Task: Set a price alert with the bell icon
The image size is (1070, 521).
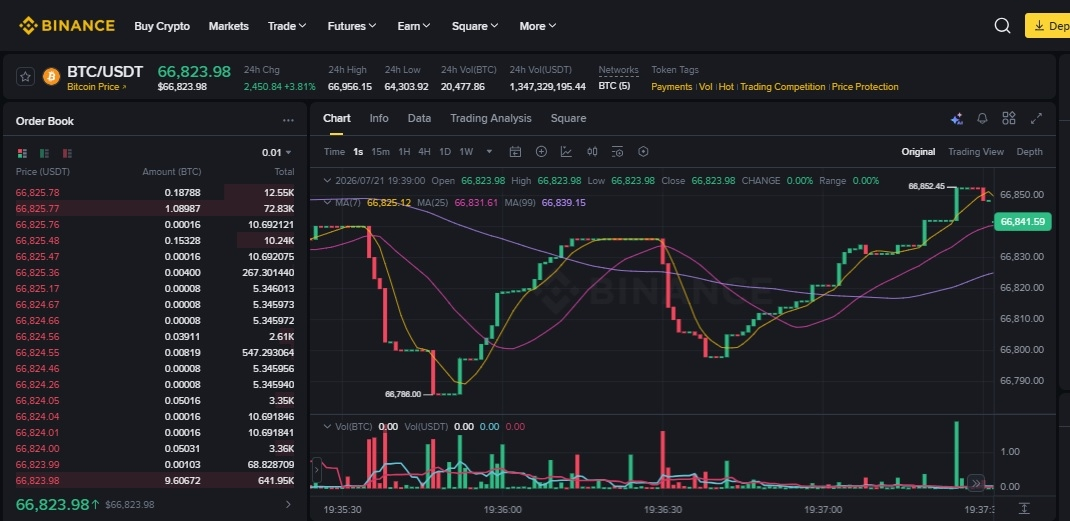Action: [983, 118]
